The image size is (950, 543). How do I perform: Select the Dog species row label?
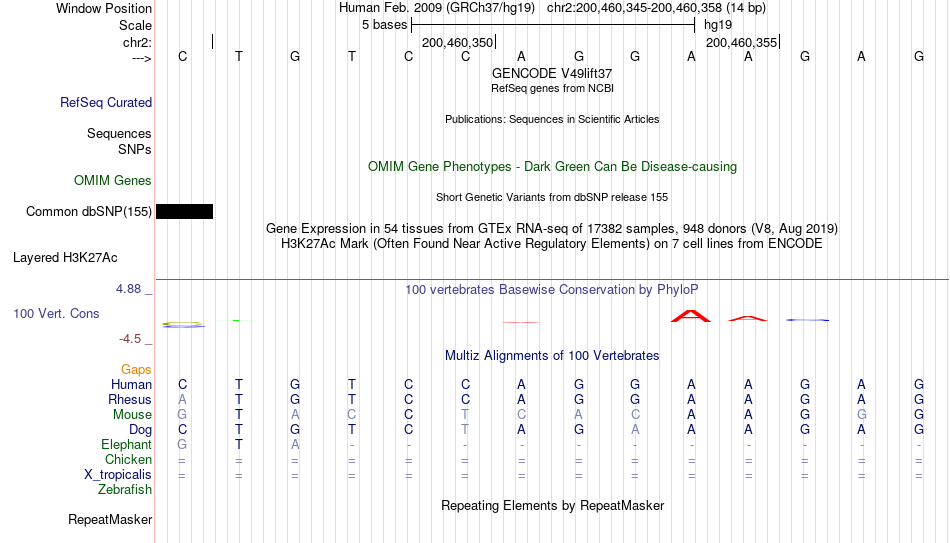pyautogui.click(x=141, y=430)
